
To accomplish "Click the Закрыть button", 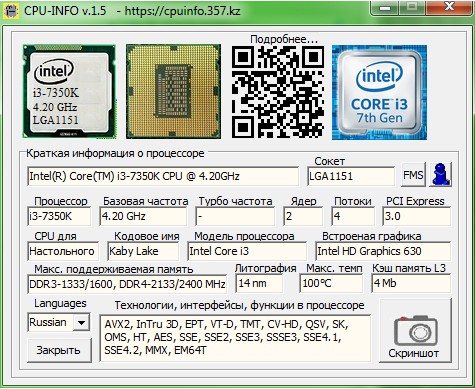I will 59,350.
